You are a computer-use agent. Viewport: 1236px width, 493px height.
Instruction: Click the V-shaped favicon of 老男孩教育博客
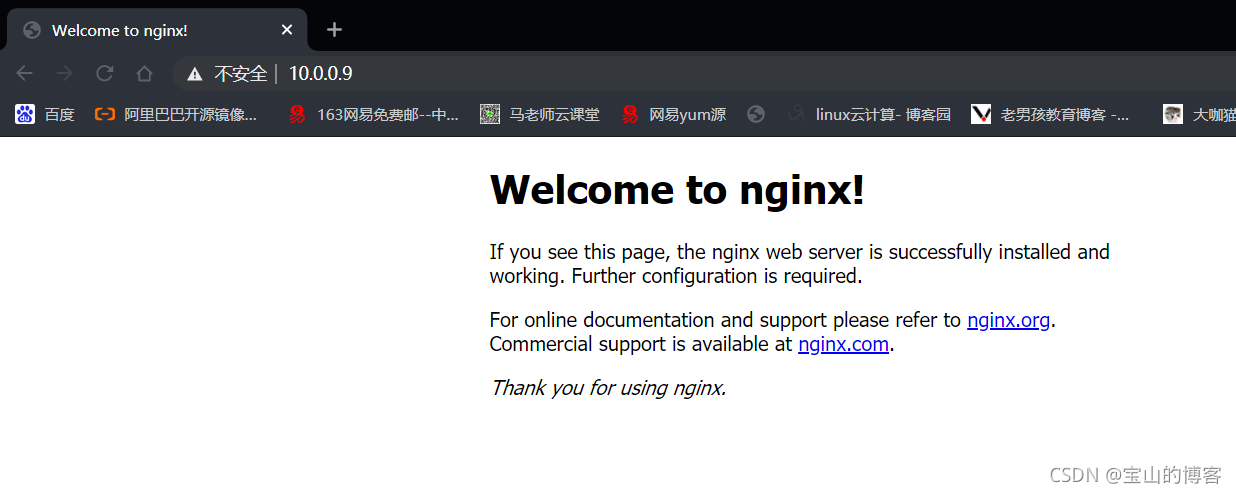coord(981,114)
